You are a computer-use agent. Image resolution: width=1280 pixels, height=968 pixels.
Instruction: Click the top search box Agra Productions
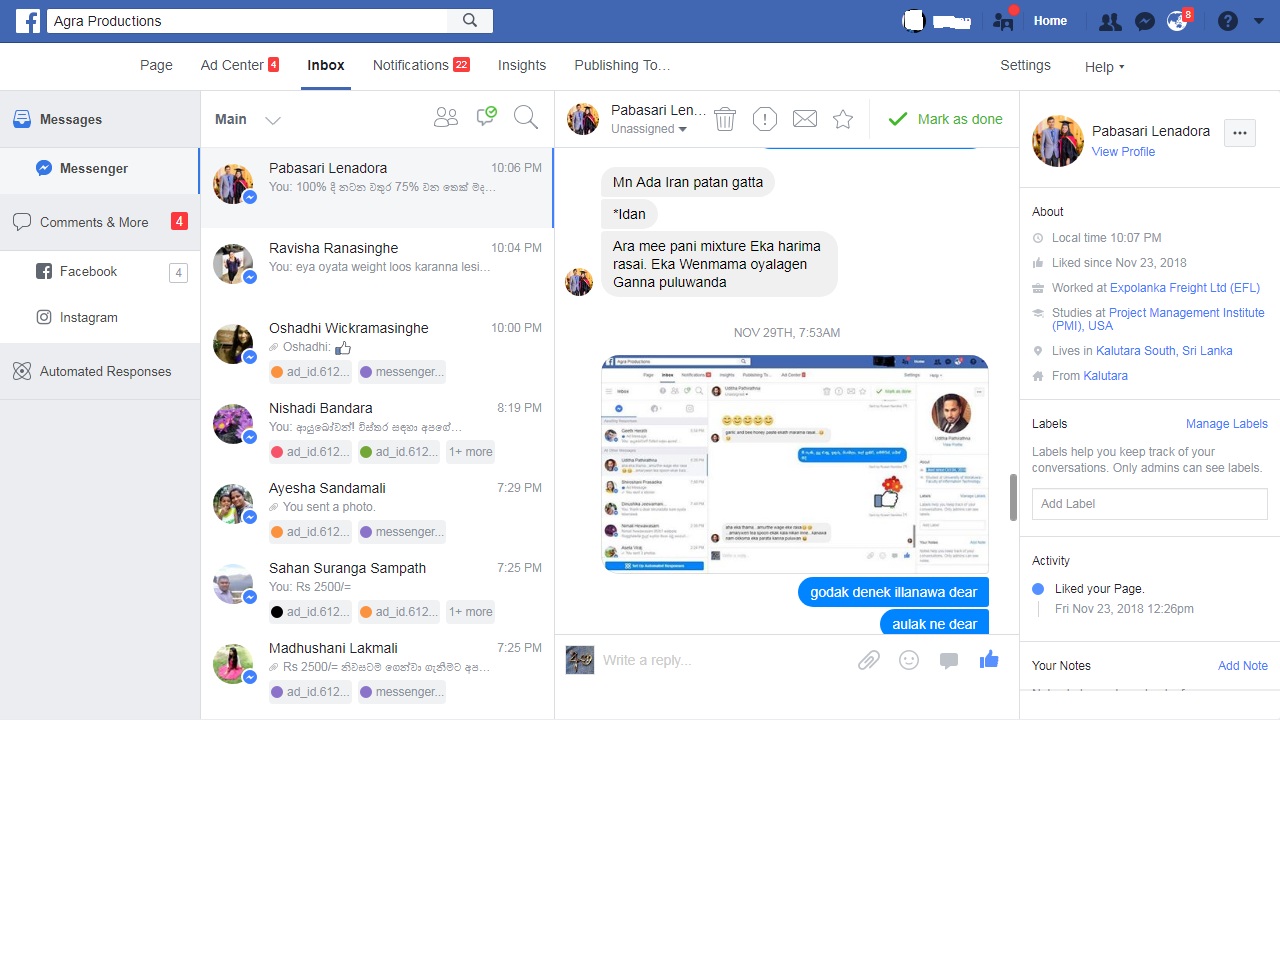coord(248,20)
